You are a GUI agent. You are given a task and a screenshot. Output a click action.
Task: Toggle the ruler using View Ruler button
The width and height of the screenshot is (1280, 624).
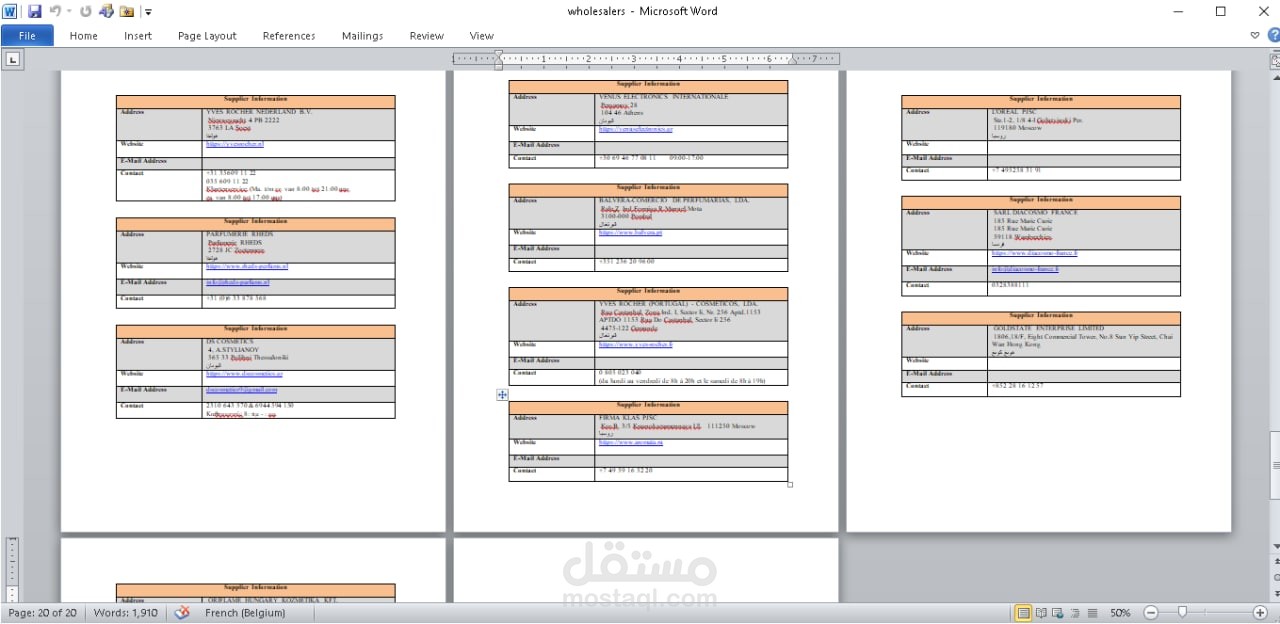[x=1275, y=60]
